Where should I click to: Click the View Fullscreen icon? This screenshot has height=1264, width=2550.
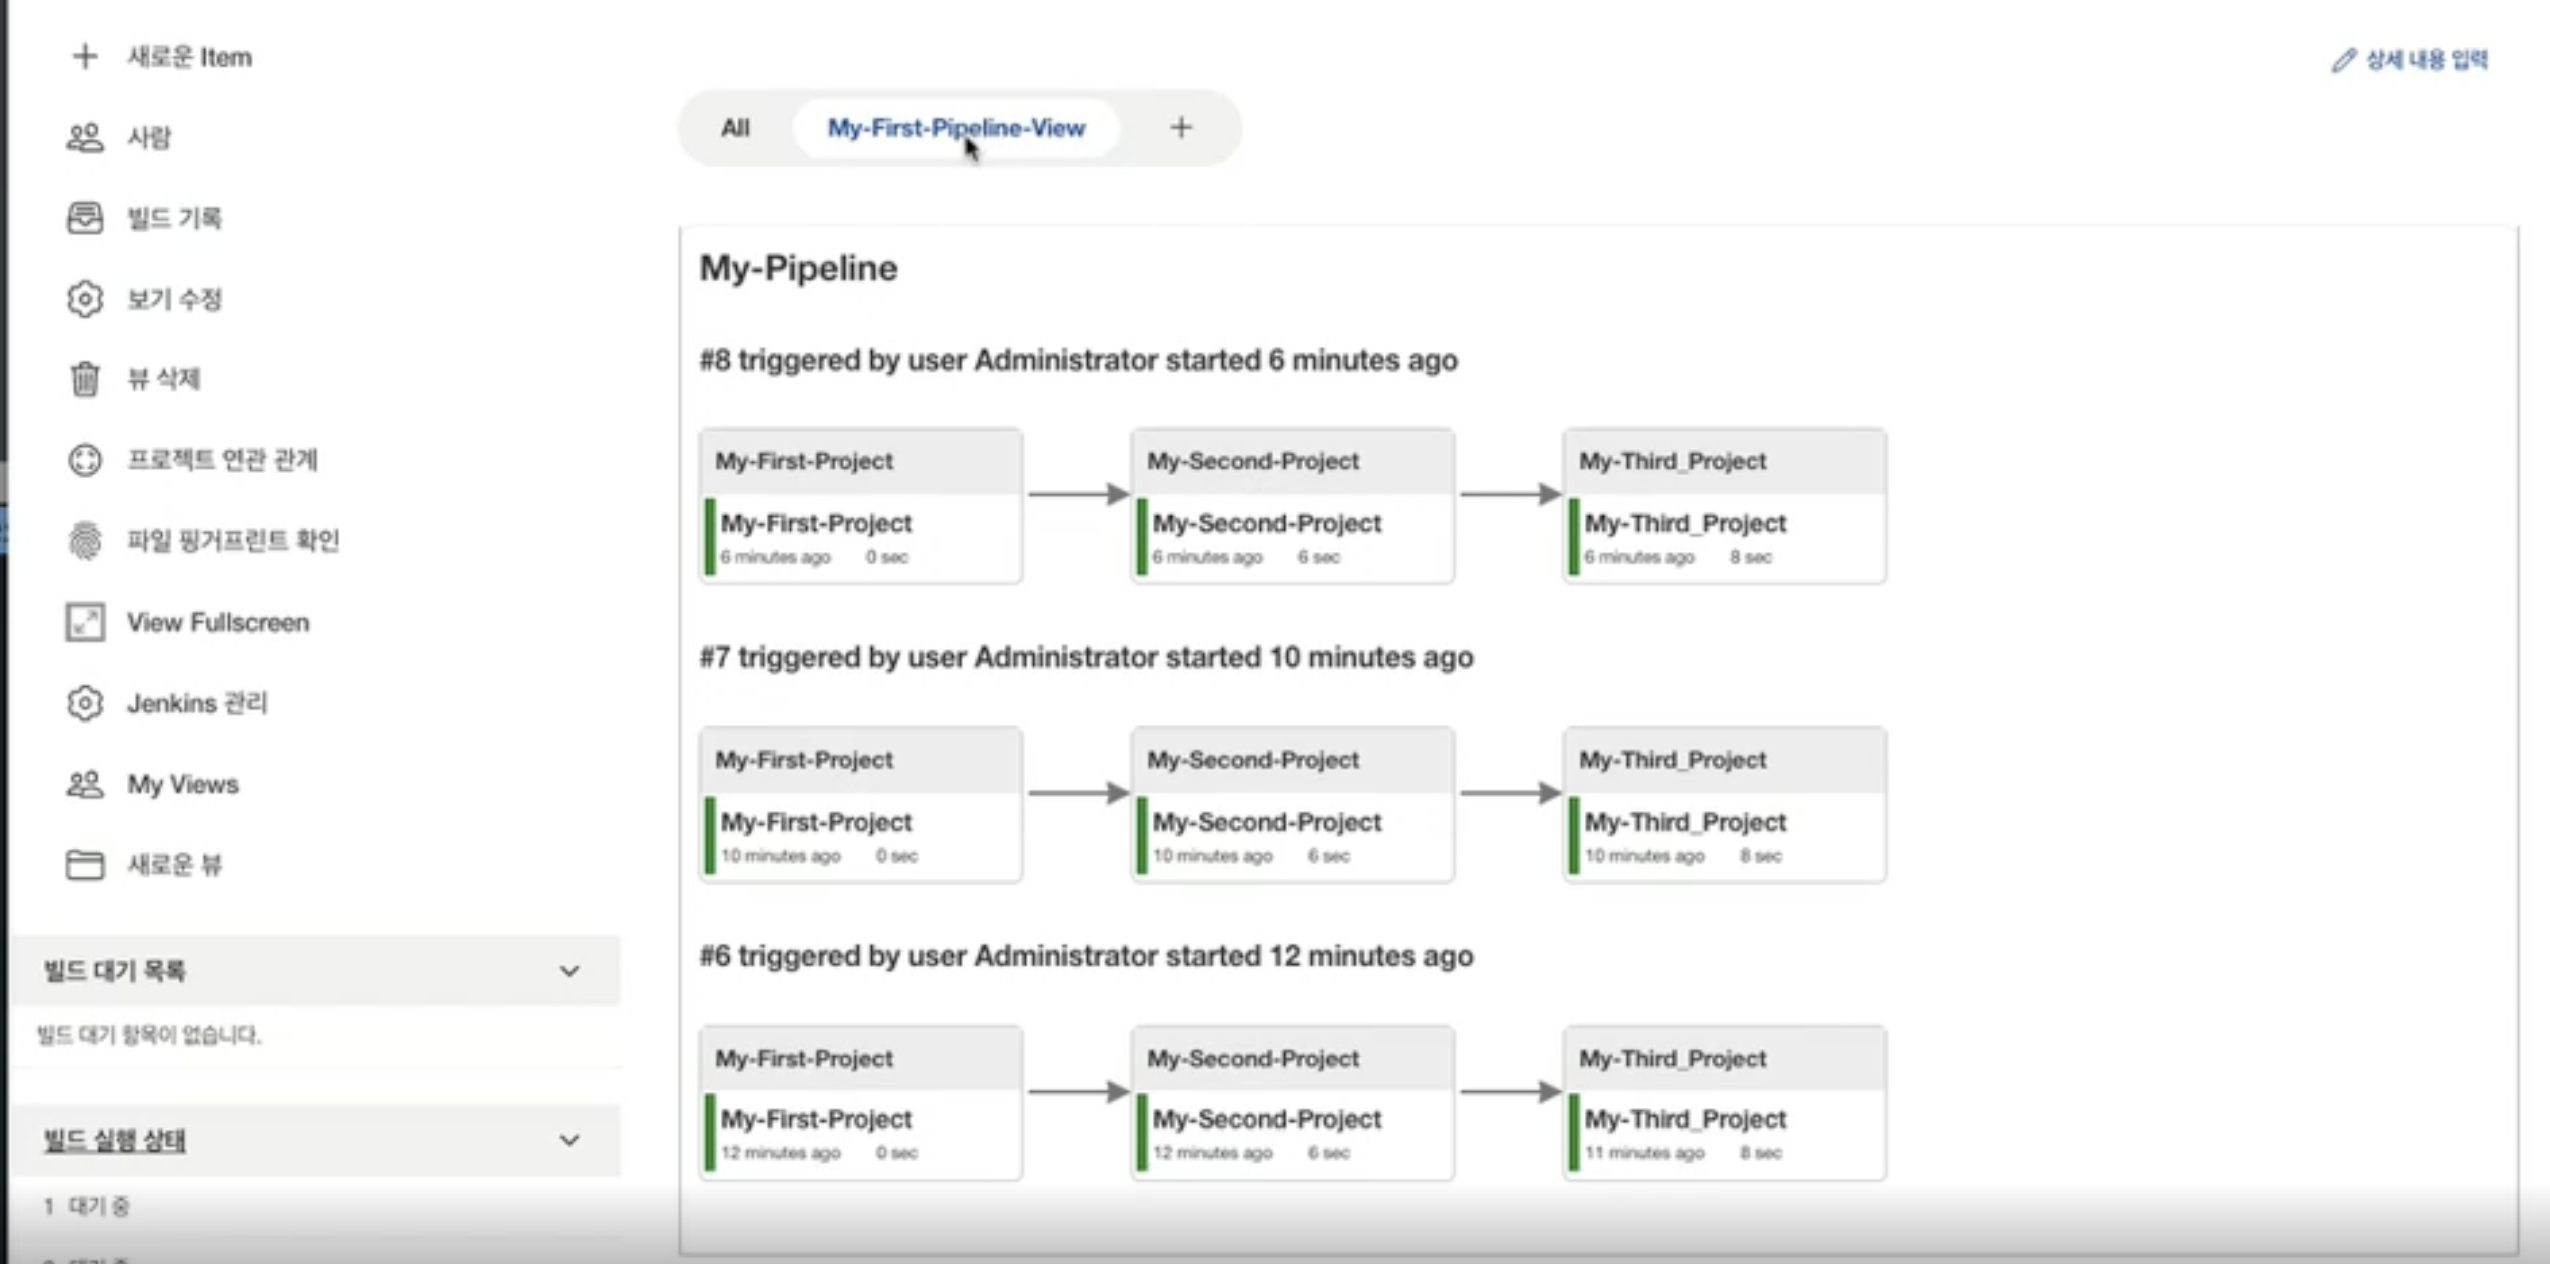coord(85,622)
